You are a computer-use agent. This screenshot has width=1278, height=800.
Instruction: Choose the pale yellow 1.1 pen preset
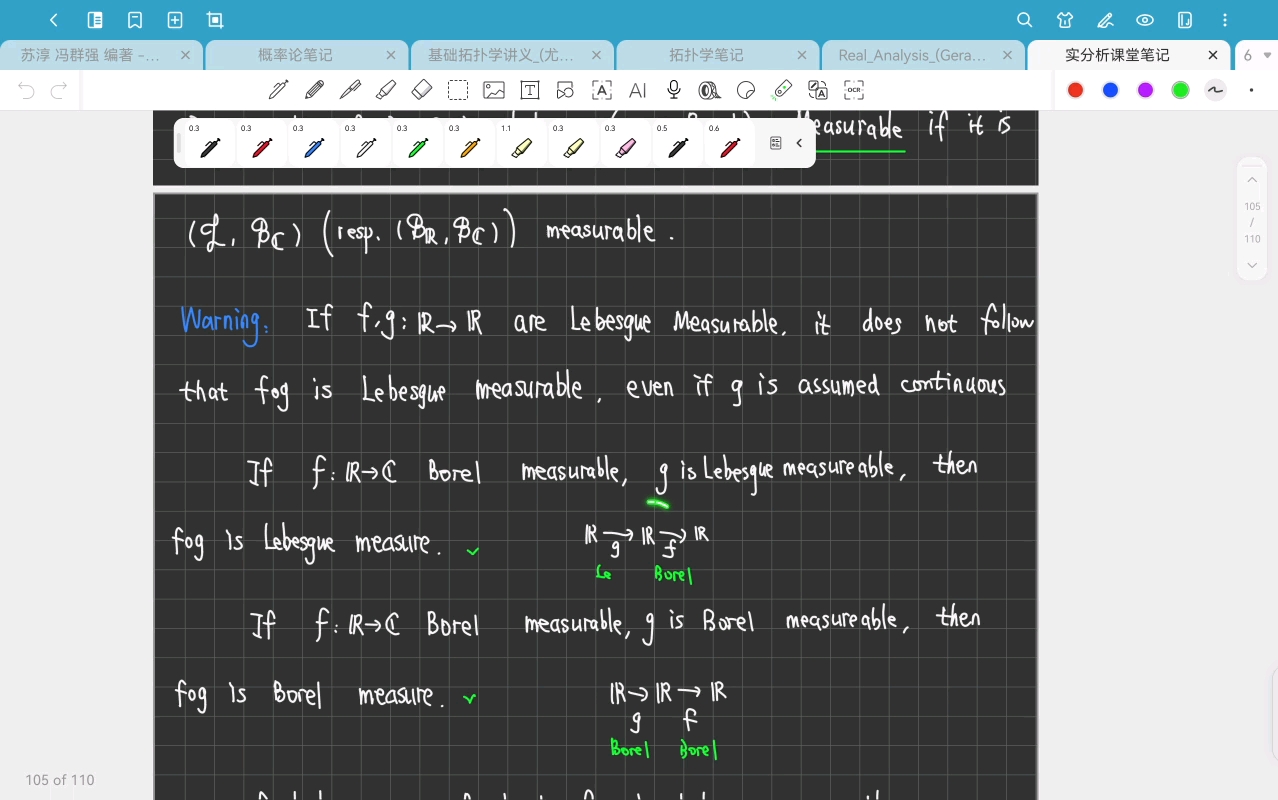(522, 143)
